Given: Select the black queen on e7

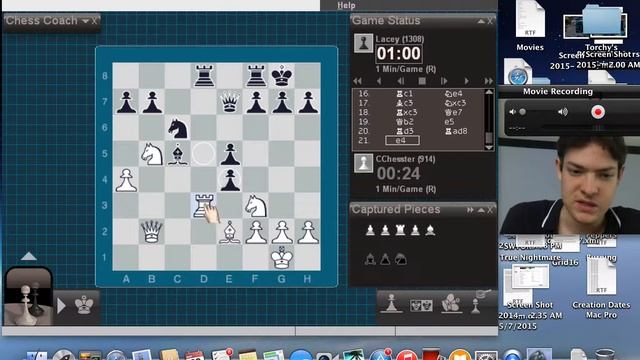Looking at the screenshot, I should (x=229, y=102).
